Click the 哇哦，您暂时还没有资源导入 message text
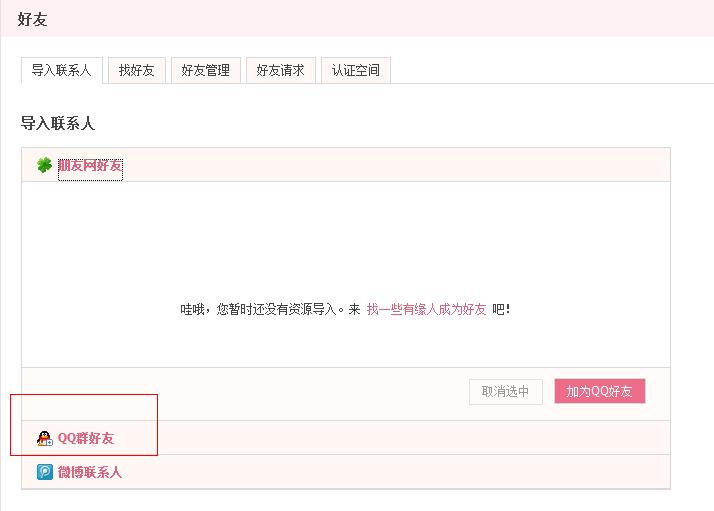Screen dimensions: 714x511 [259, 310]
